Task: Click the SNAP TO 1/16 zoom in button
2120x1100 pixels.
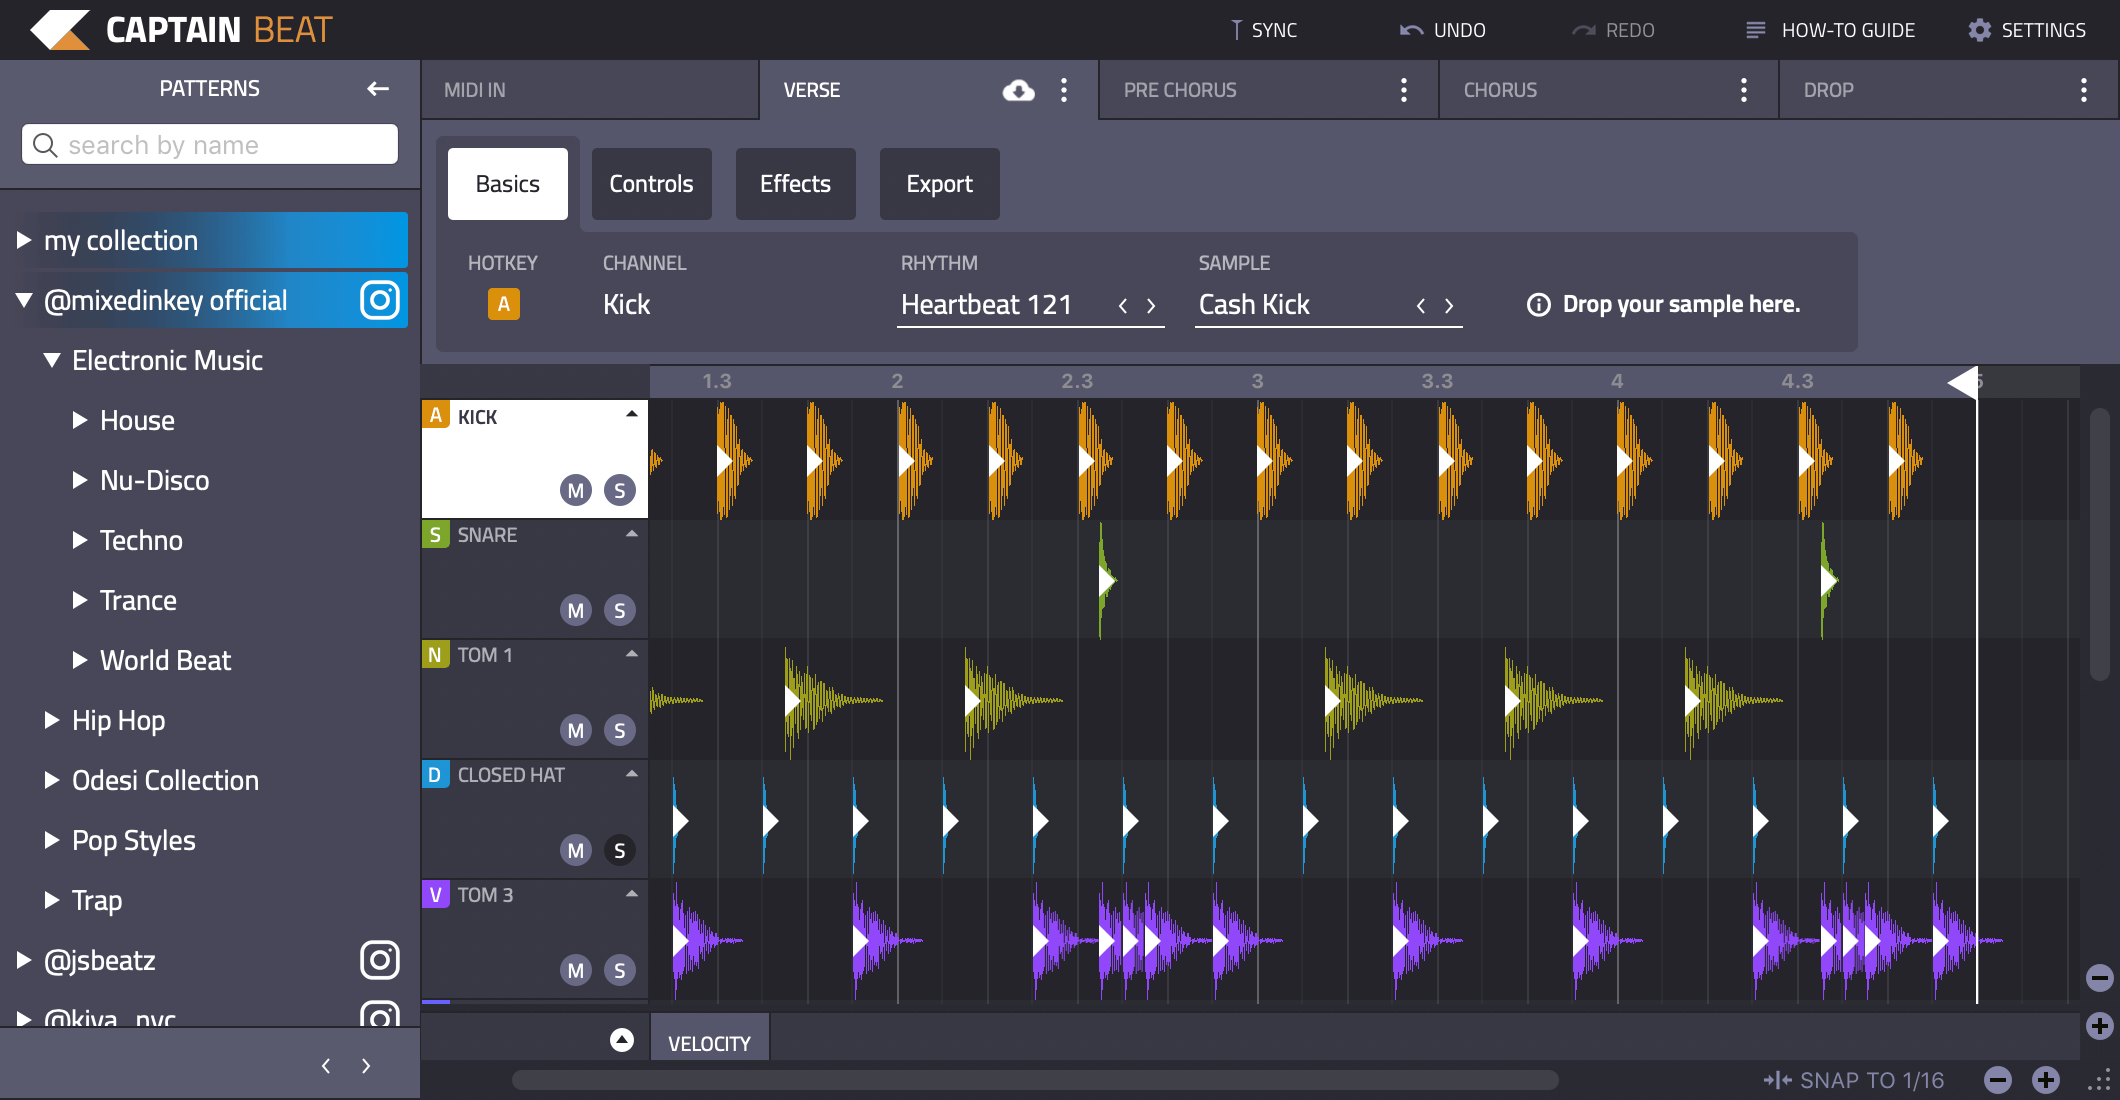Action: pos(2047,1079)
